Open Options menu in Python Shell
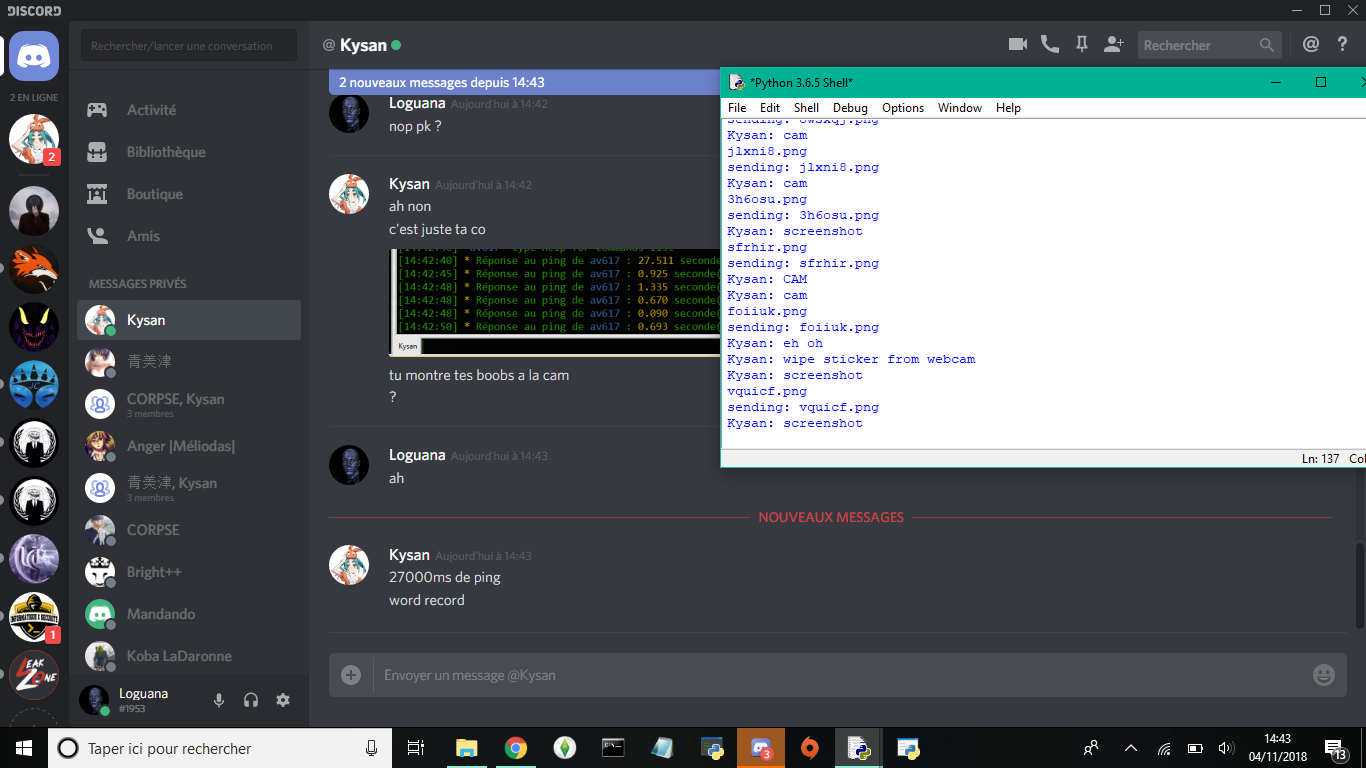Screen dimensions: 1366x768 click(x=903, y=108)
